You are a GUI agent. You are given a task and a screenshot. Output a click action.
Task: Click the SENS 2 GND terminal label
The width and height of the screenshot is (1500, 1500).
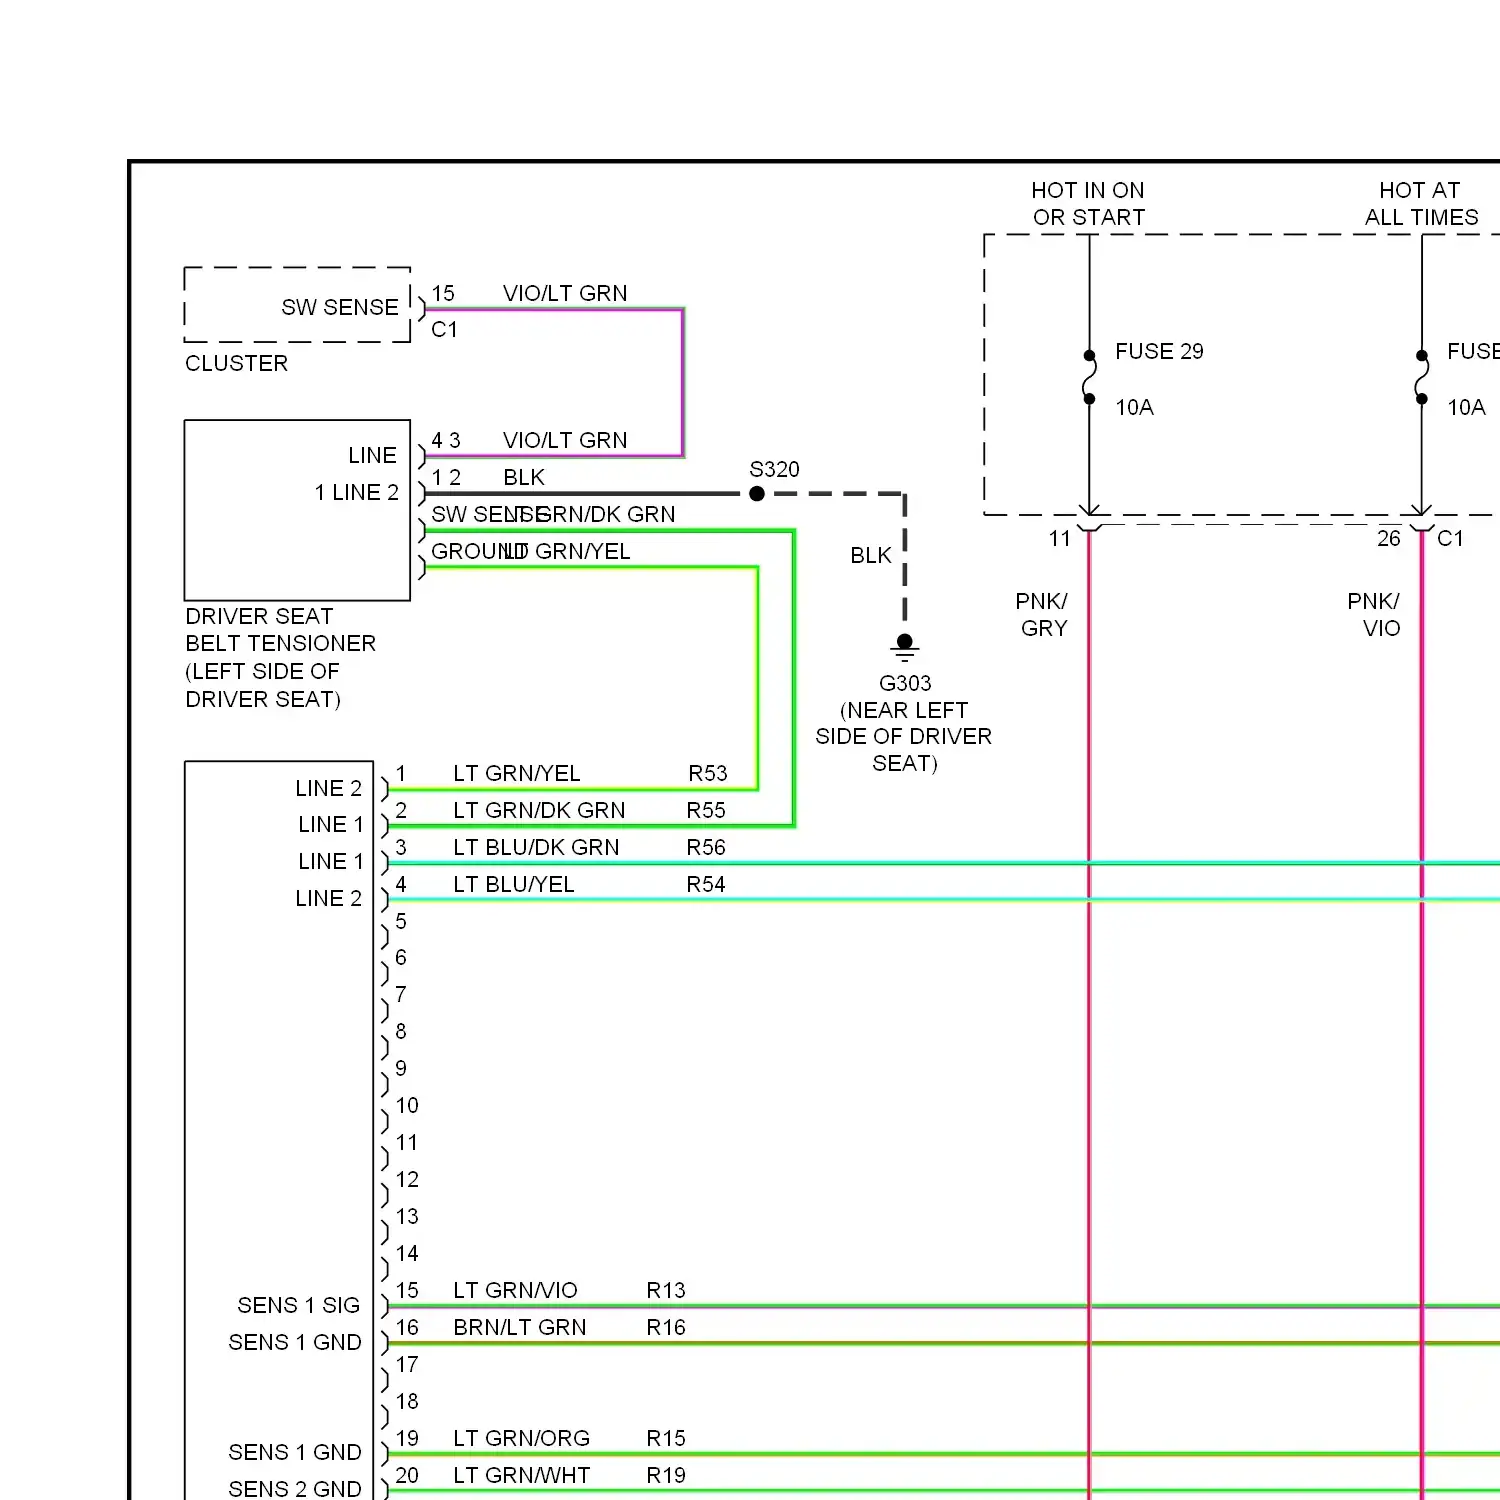pos(294,1488)
